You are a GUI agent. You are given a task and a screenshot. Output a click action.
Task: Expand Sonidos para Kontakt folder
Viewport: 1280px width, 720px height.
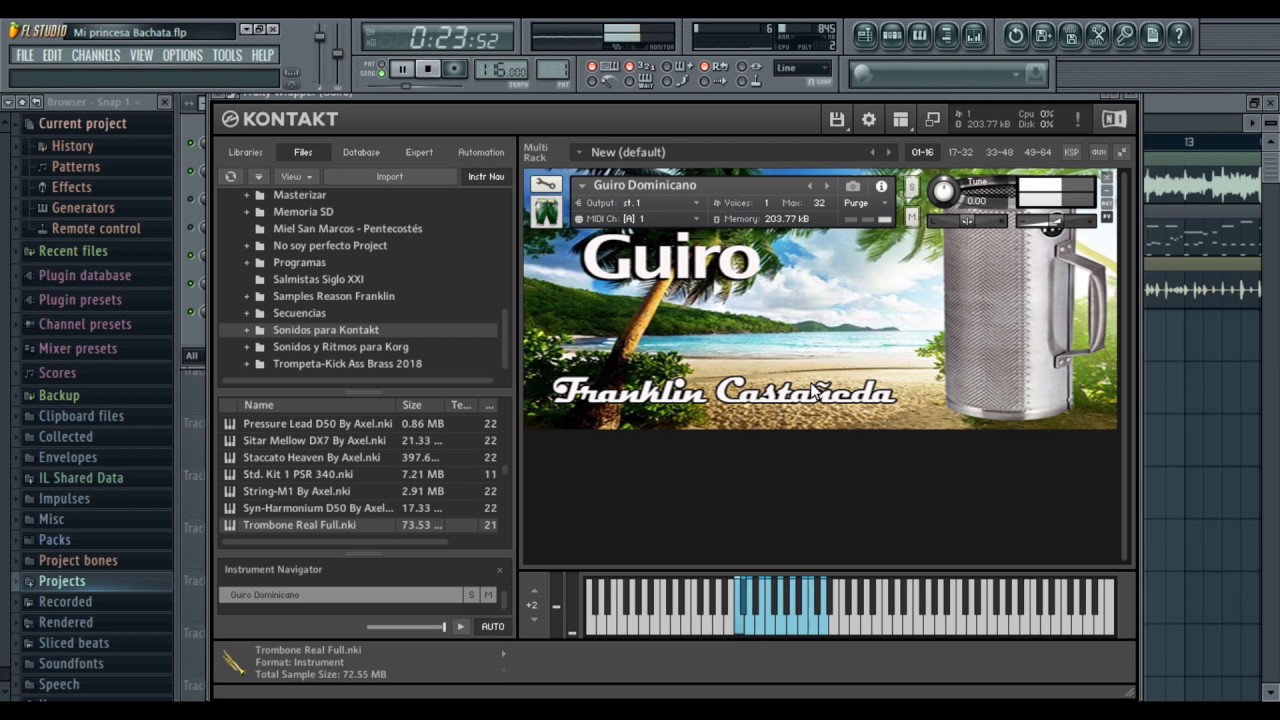click(247, 330)
